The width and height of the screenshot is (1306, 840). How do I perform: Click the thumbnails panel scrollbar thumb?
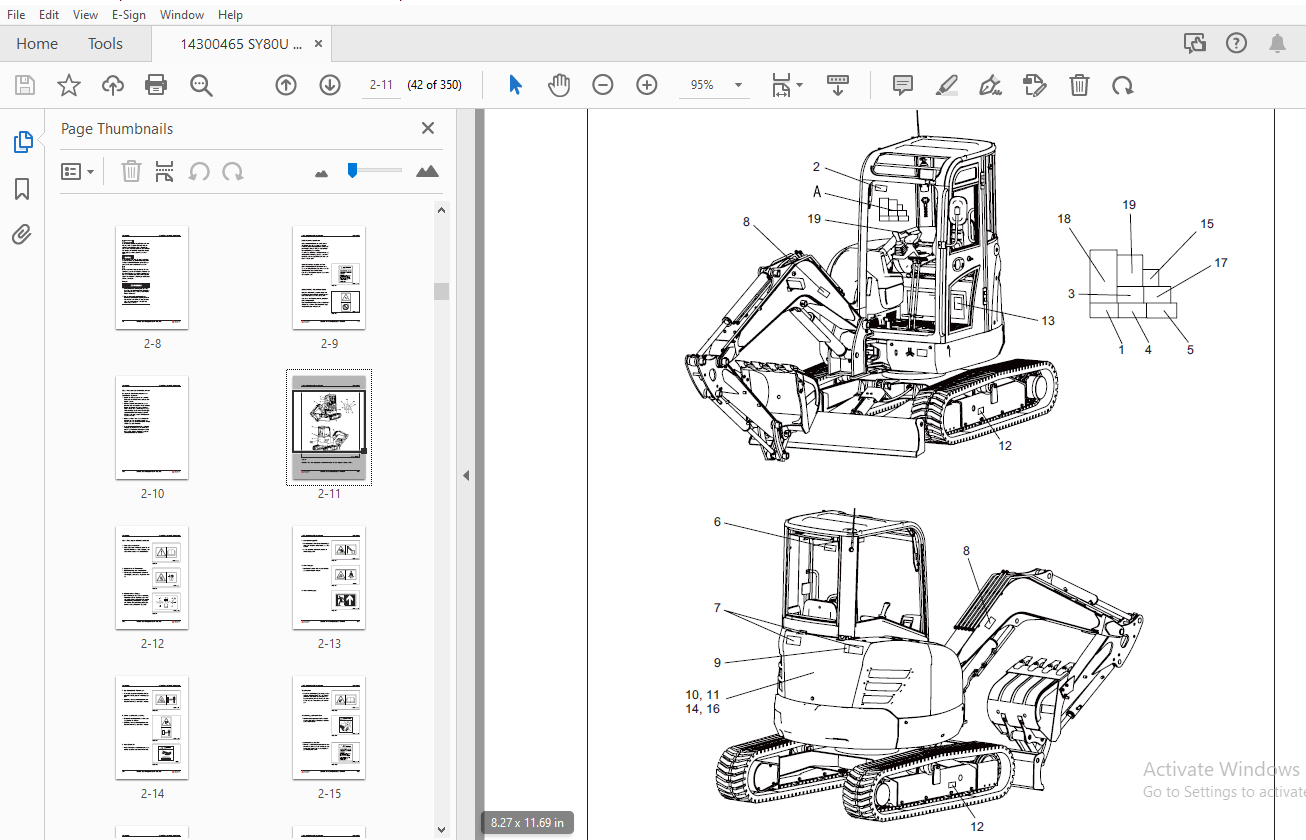tap(441, 291)
